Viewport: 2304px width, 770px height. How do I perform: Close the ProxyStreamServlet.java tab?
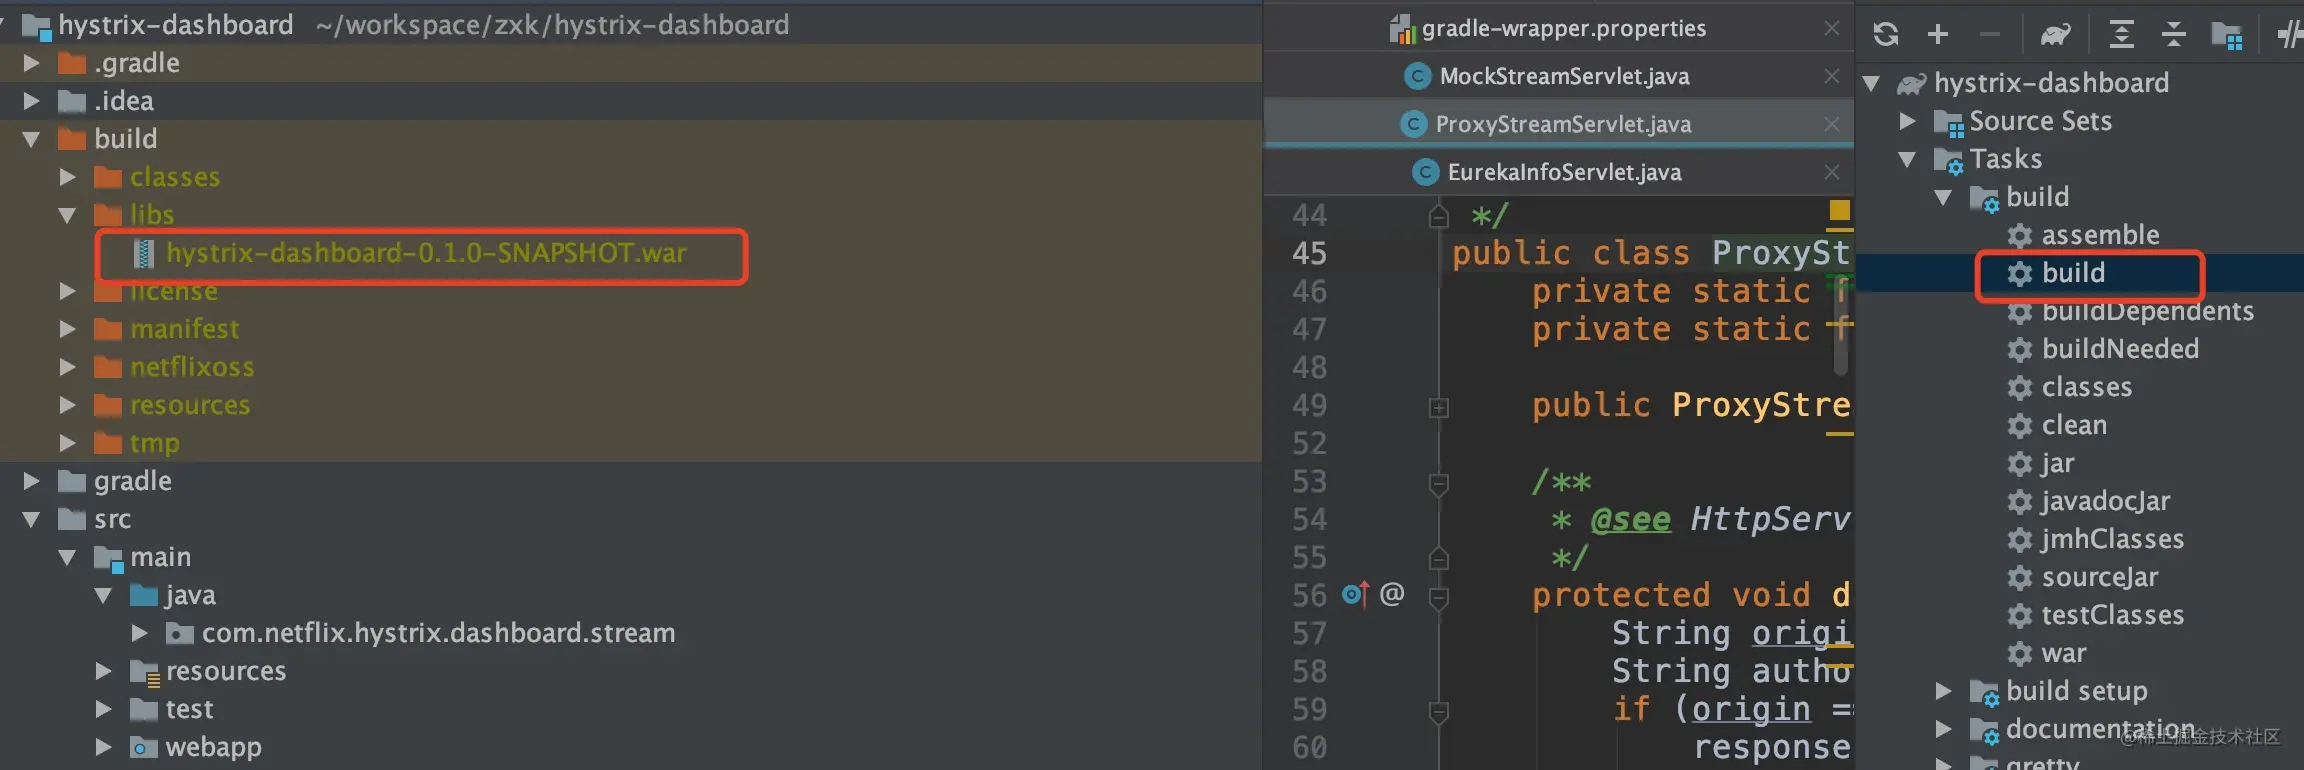(x=1832, y=124)
